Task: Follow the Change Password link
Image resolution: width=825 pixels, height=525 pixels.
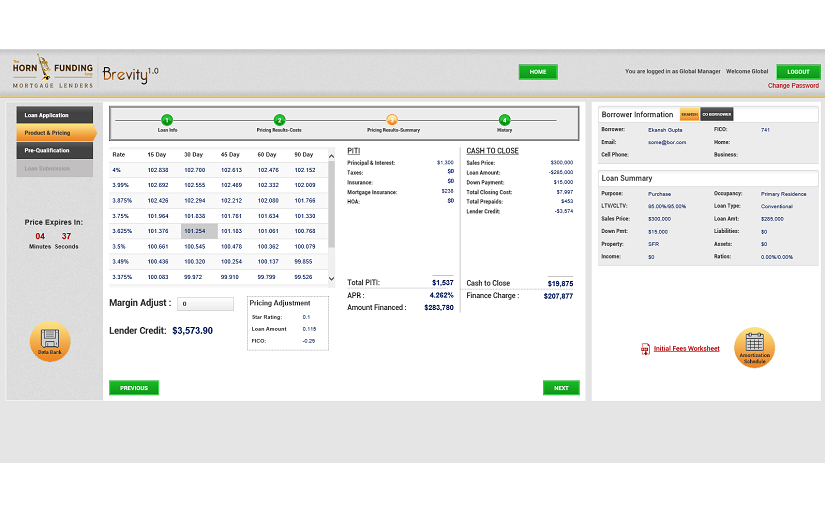Action: tap(793, 86)
